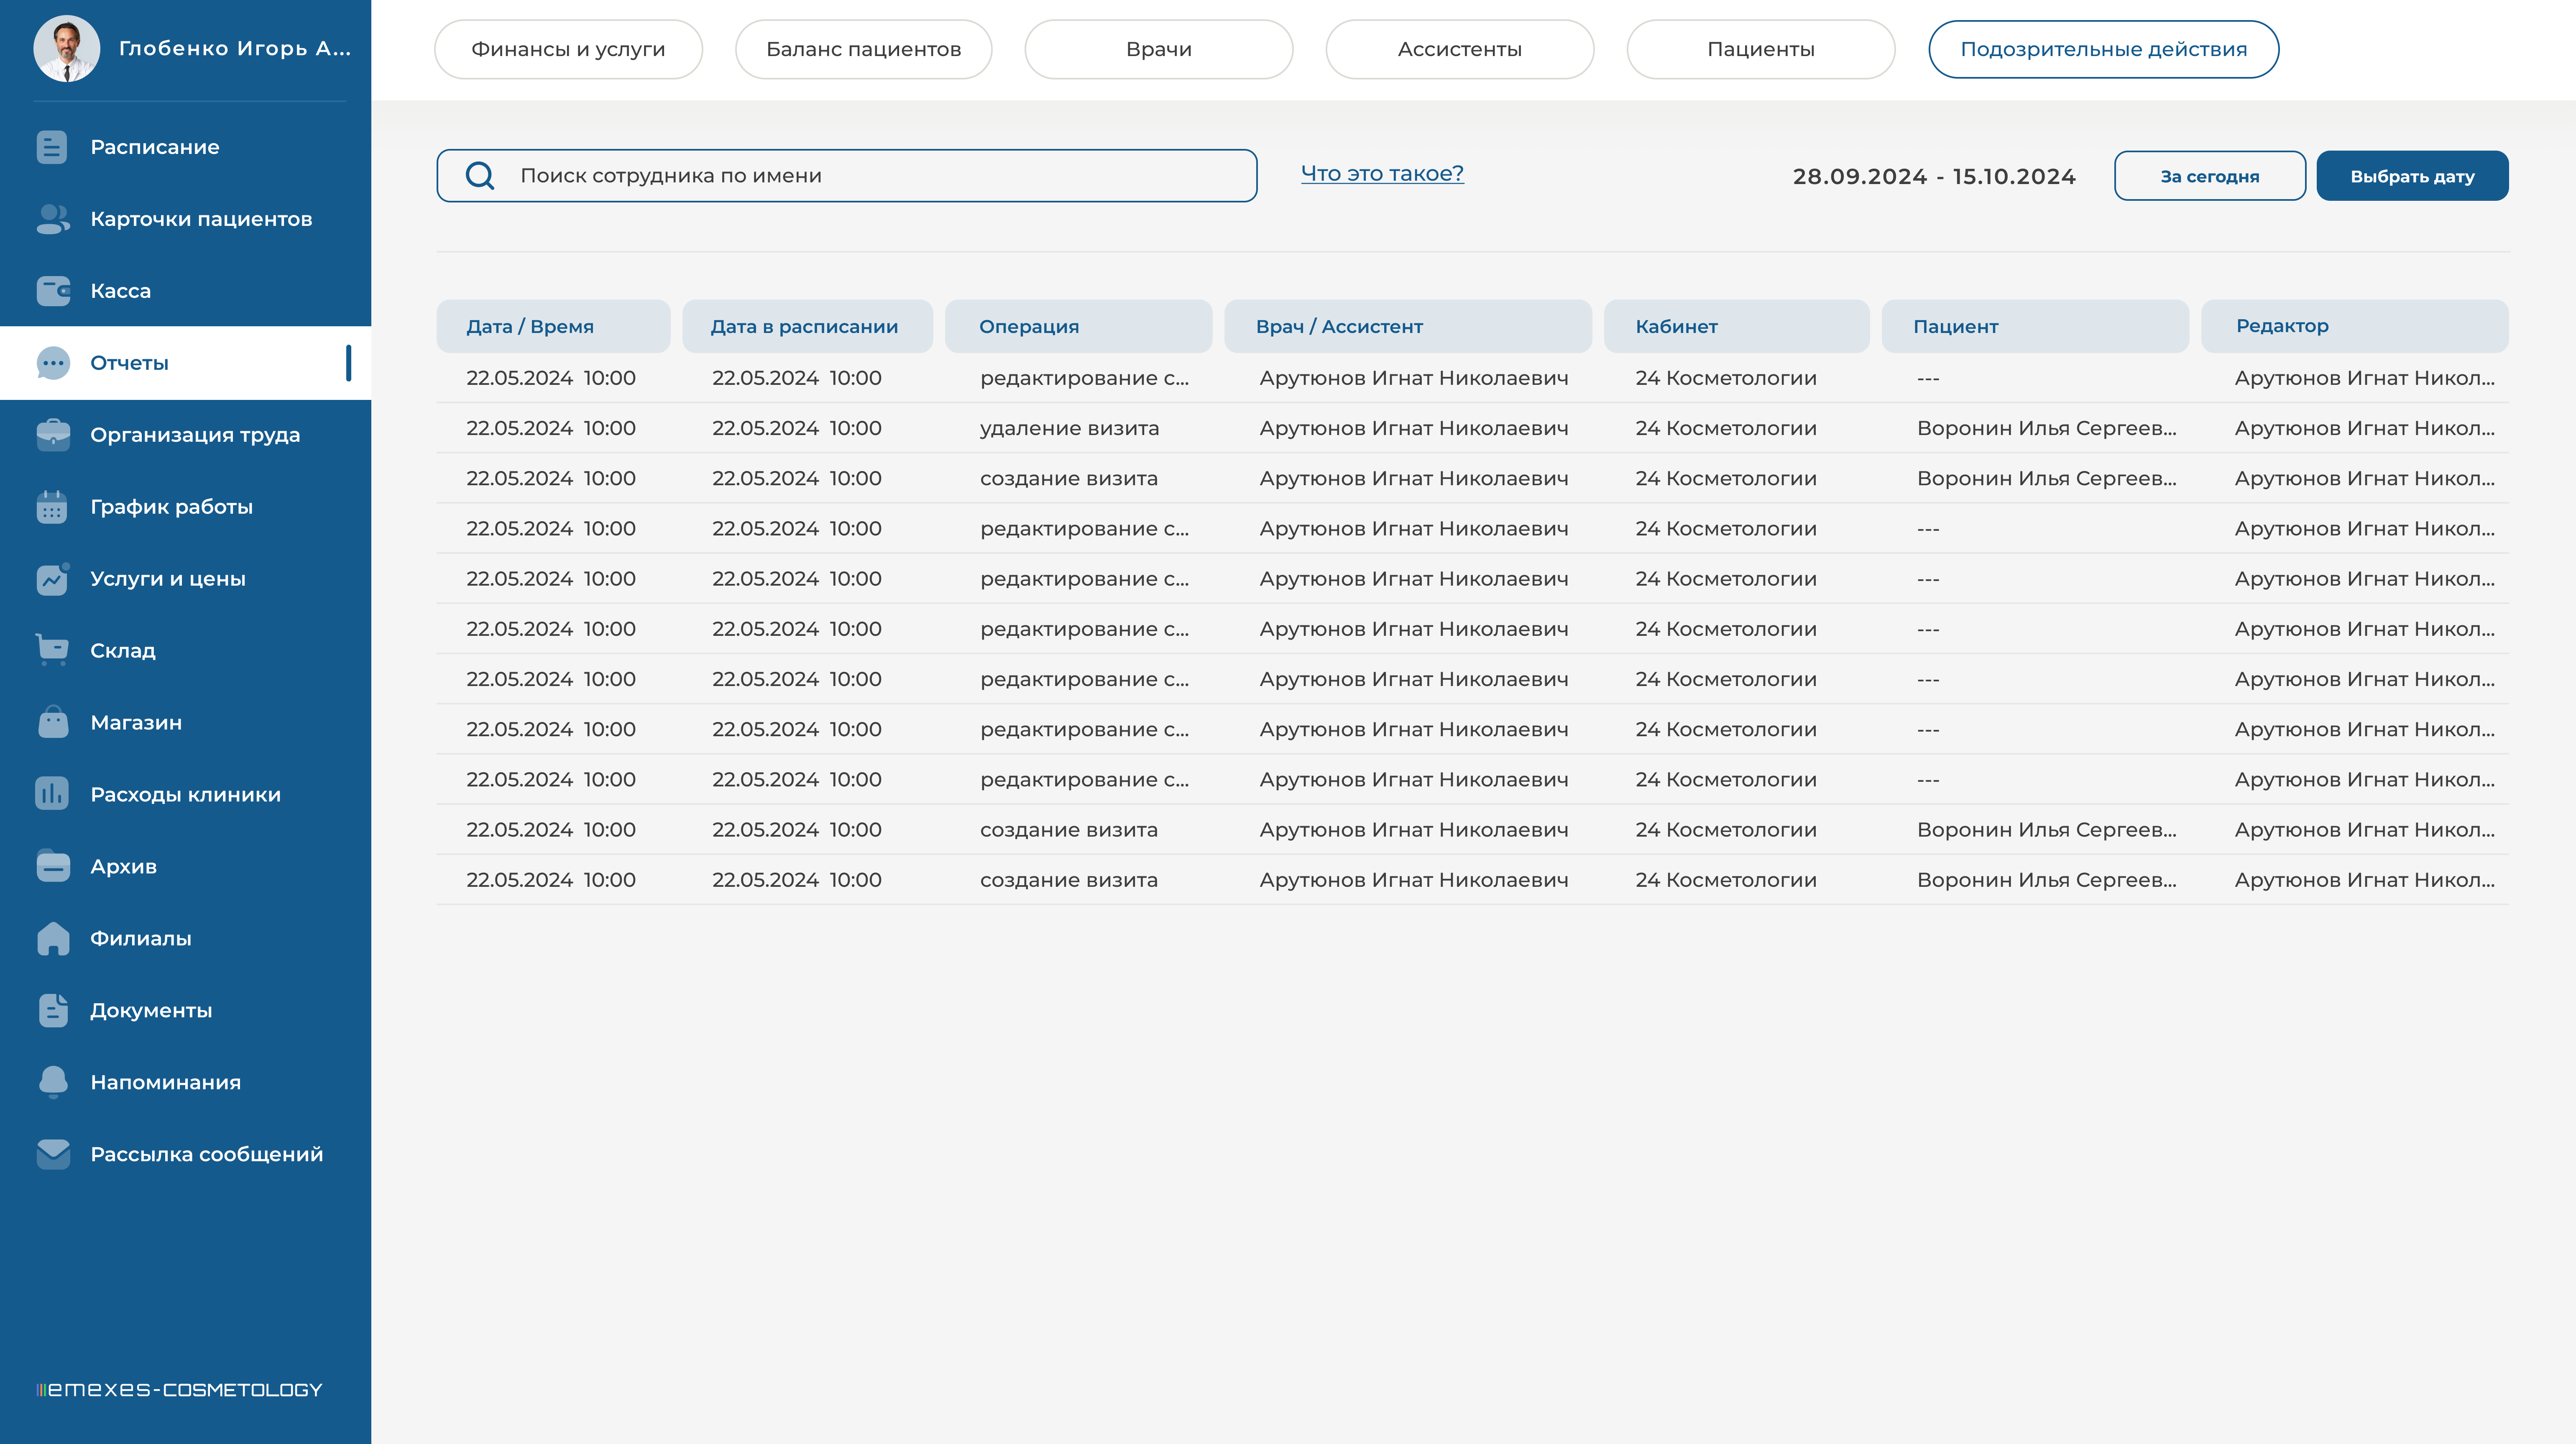Open the Что это такое? link

(1382, 173)
